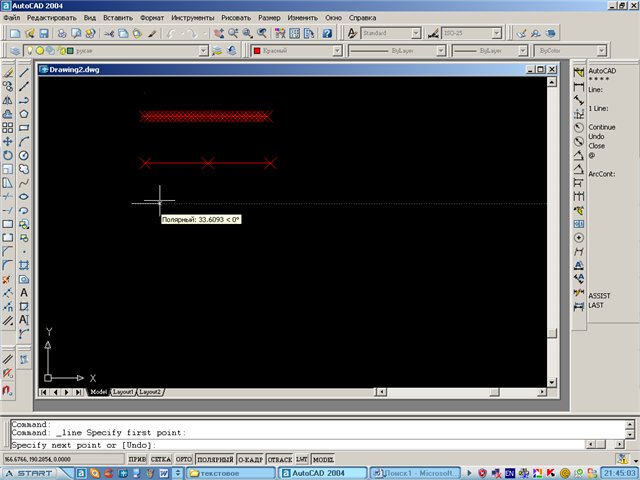Click the Erase tool in the modify toolbar
The width and height of the screenshot is (640, 480).
(8, 72)
